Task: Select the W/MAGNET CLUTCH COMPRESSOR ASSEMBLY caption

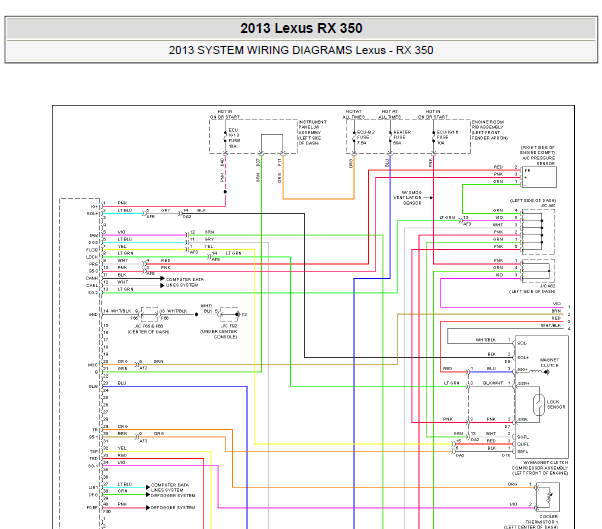Action: (x=539, y=468)
